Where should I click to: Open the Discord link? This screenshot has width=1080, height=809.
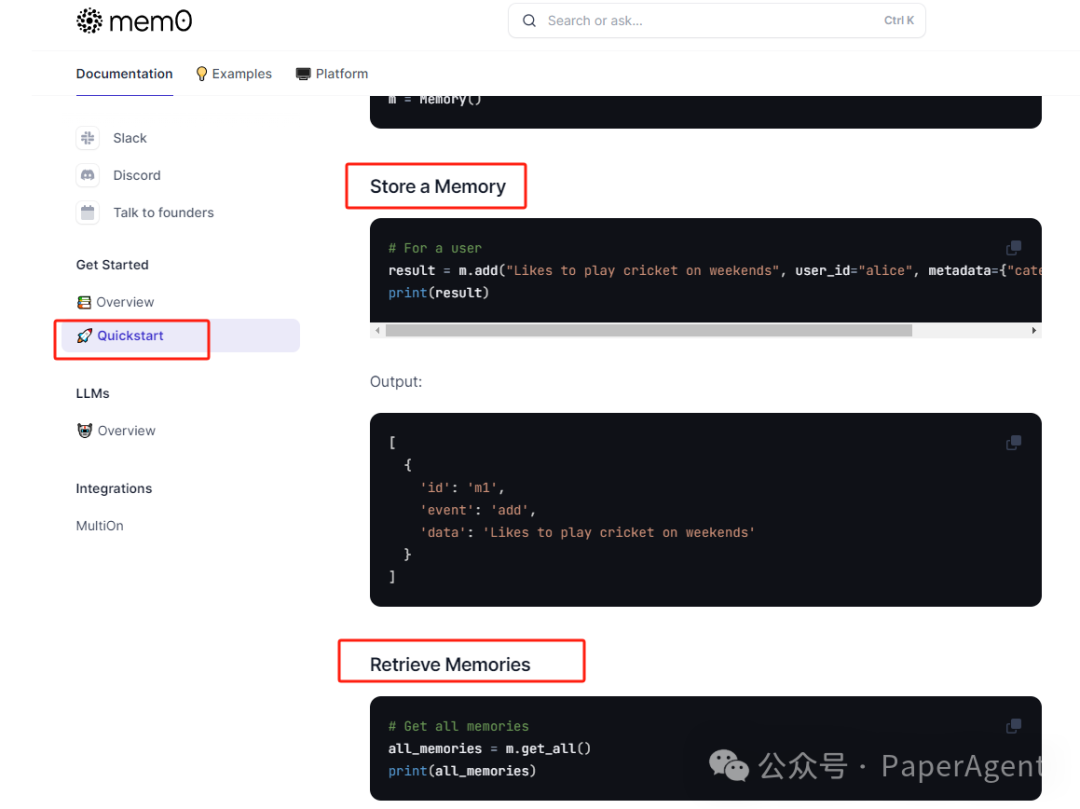point(136,175)
